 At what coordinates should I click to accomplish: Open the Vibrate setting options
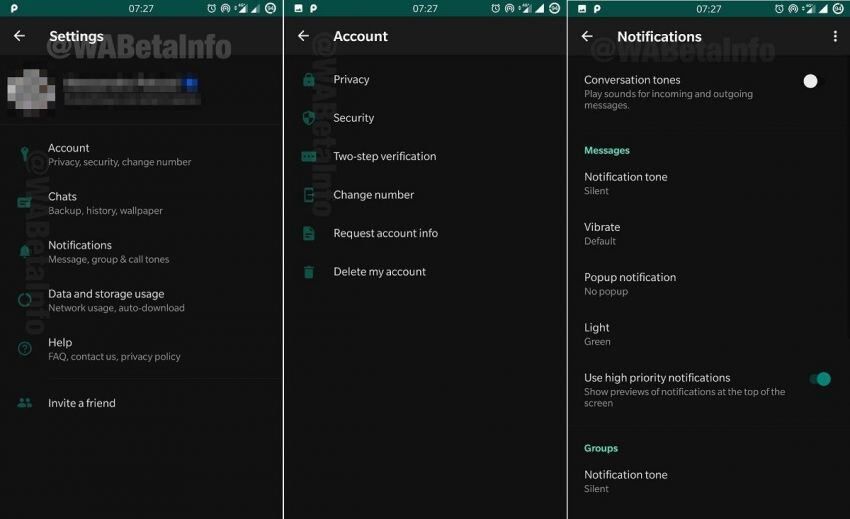point(602,233)
